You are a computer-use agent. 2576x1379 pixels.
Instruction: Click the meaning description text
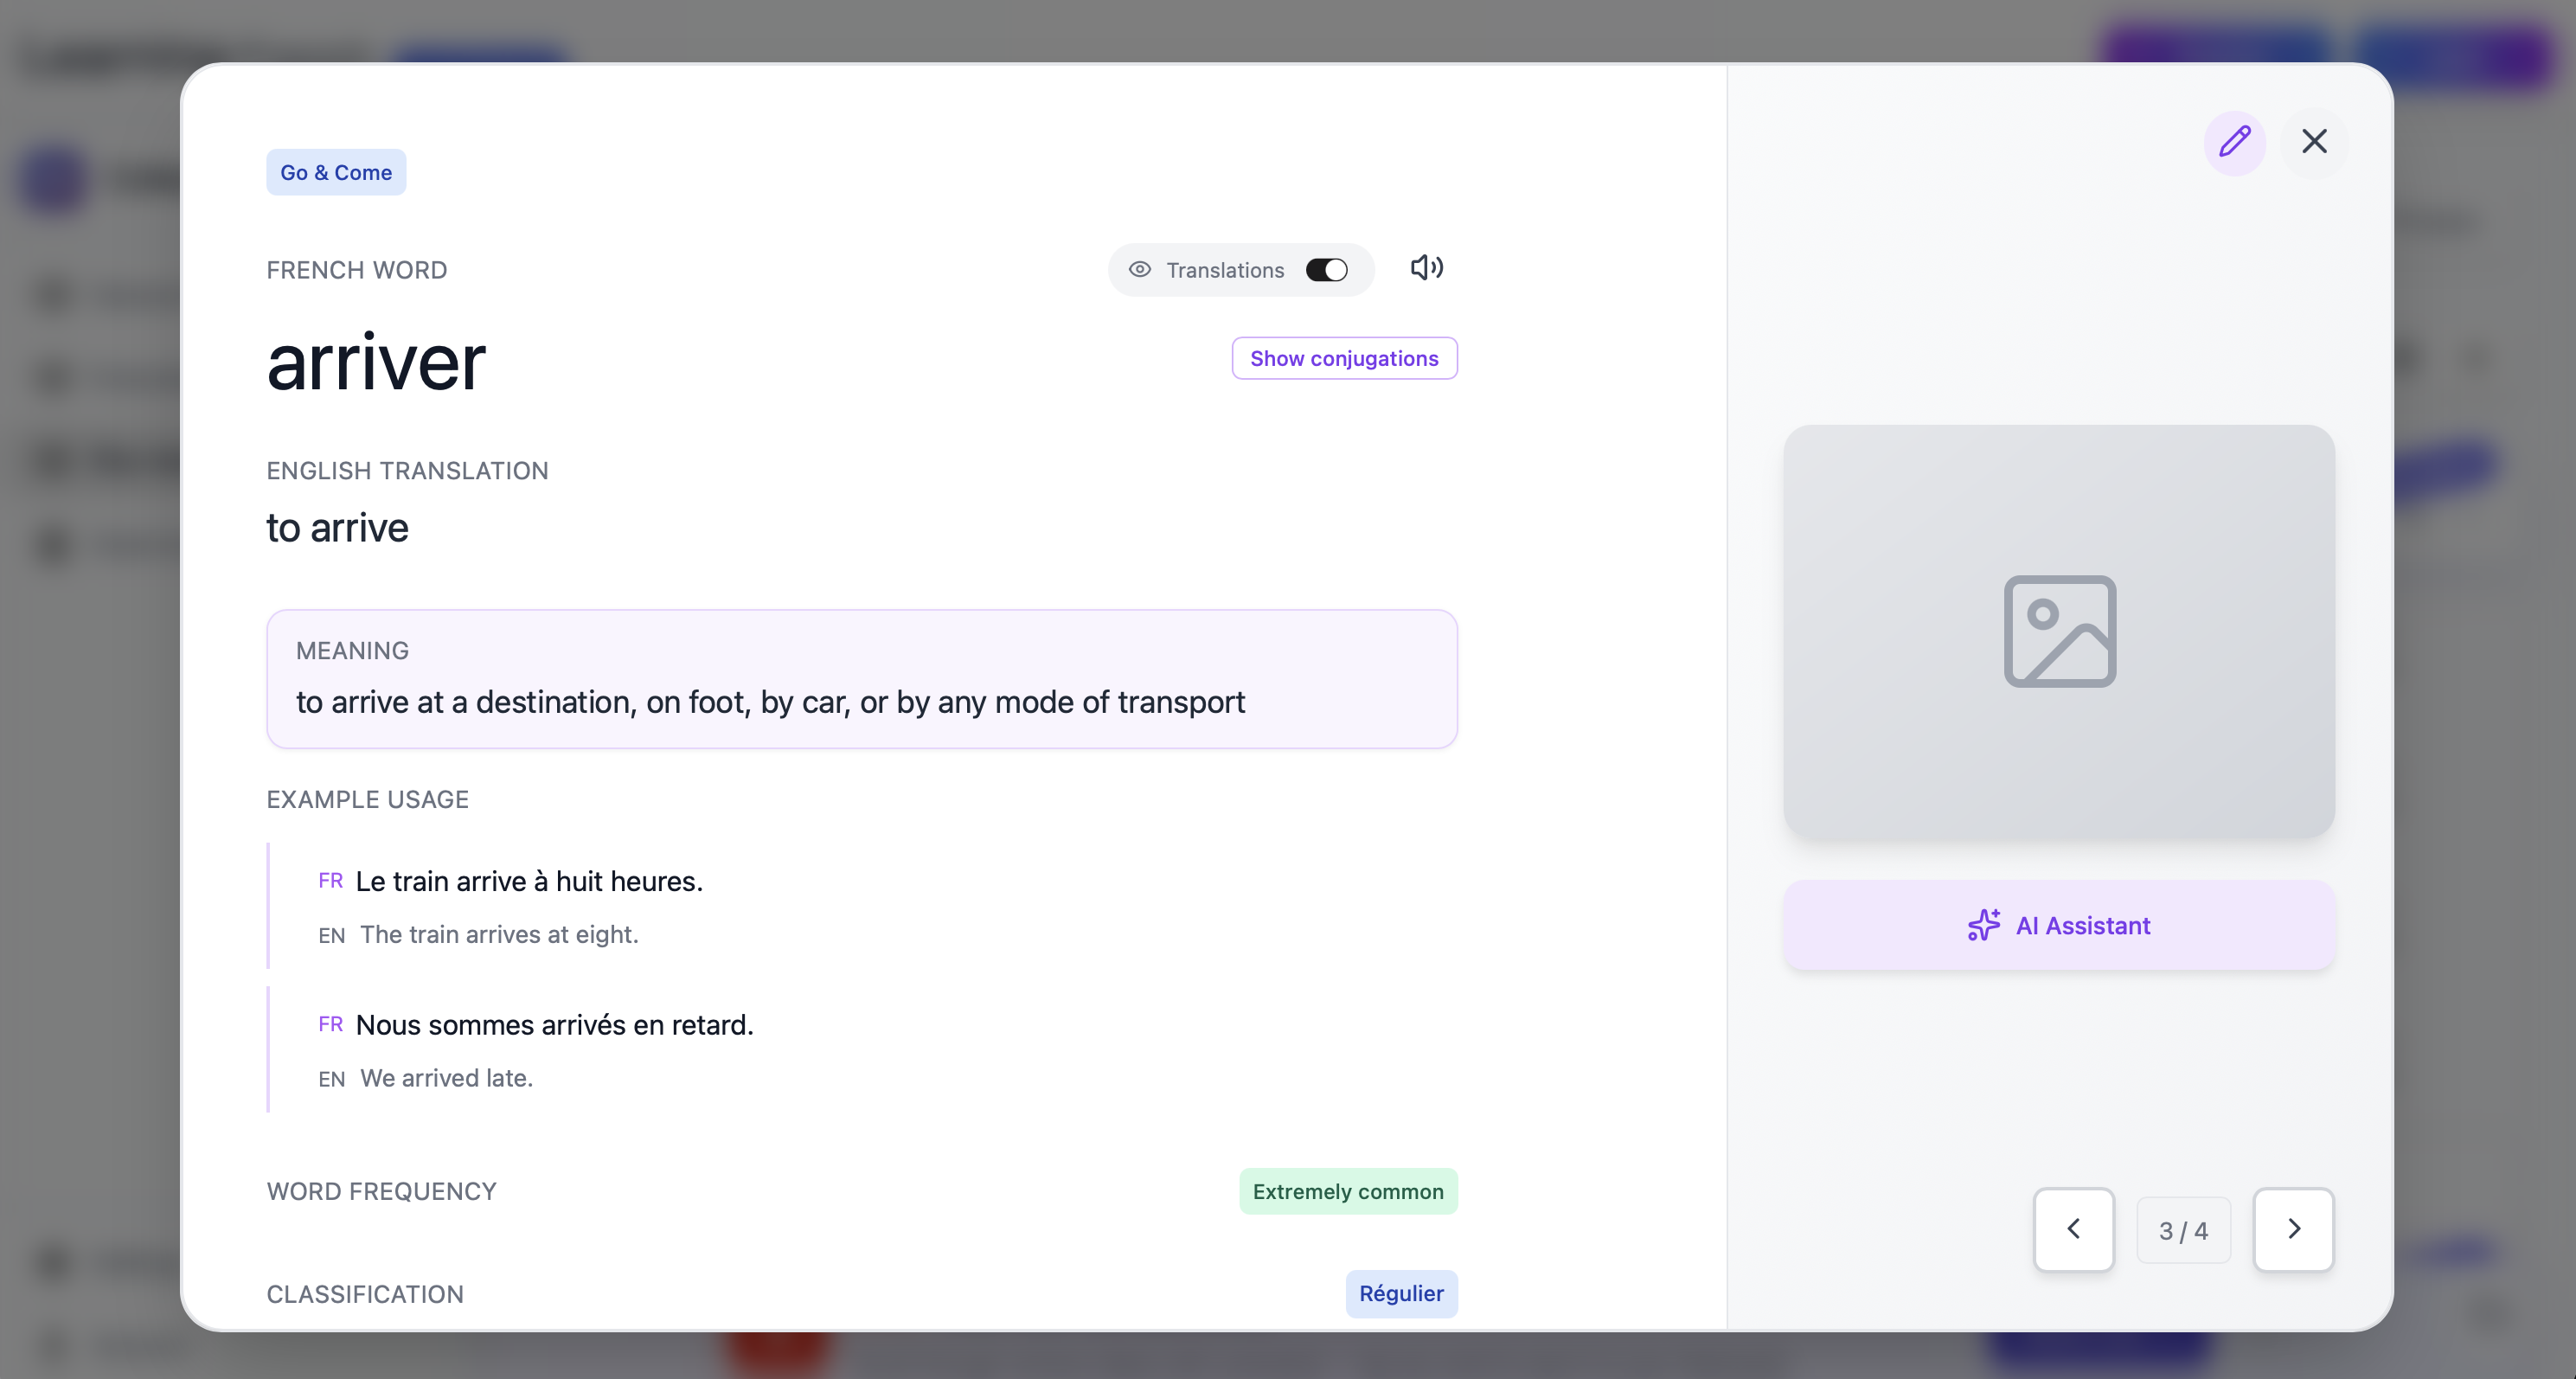(x=770, y=702)
